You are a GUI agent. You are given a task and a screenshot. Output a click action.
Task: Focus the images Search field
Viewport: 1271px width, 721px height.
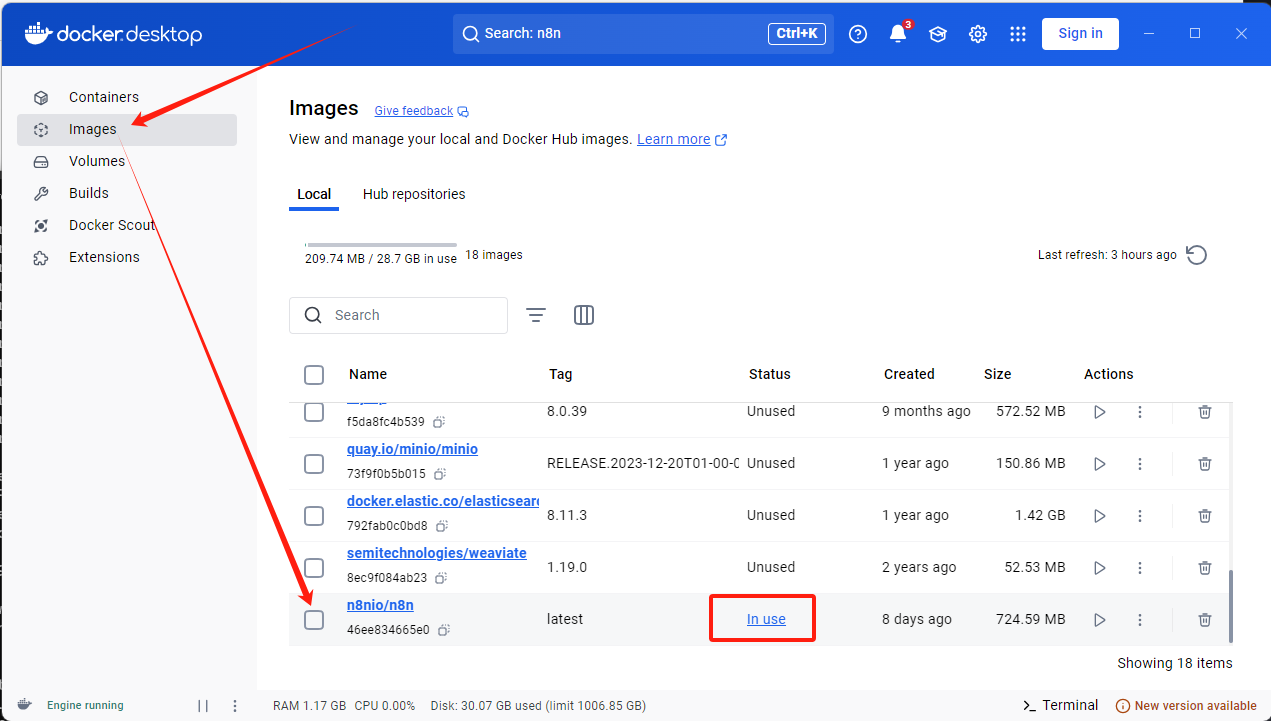coord(398,315)
